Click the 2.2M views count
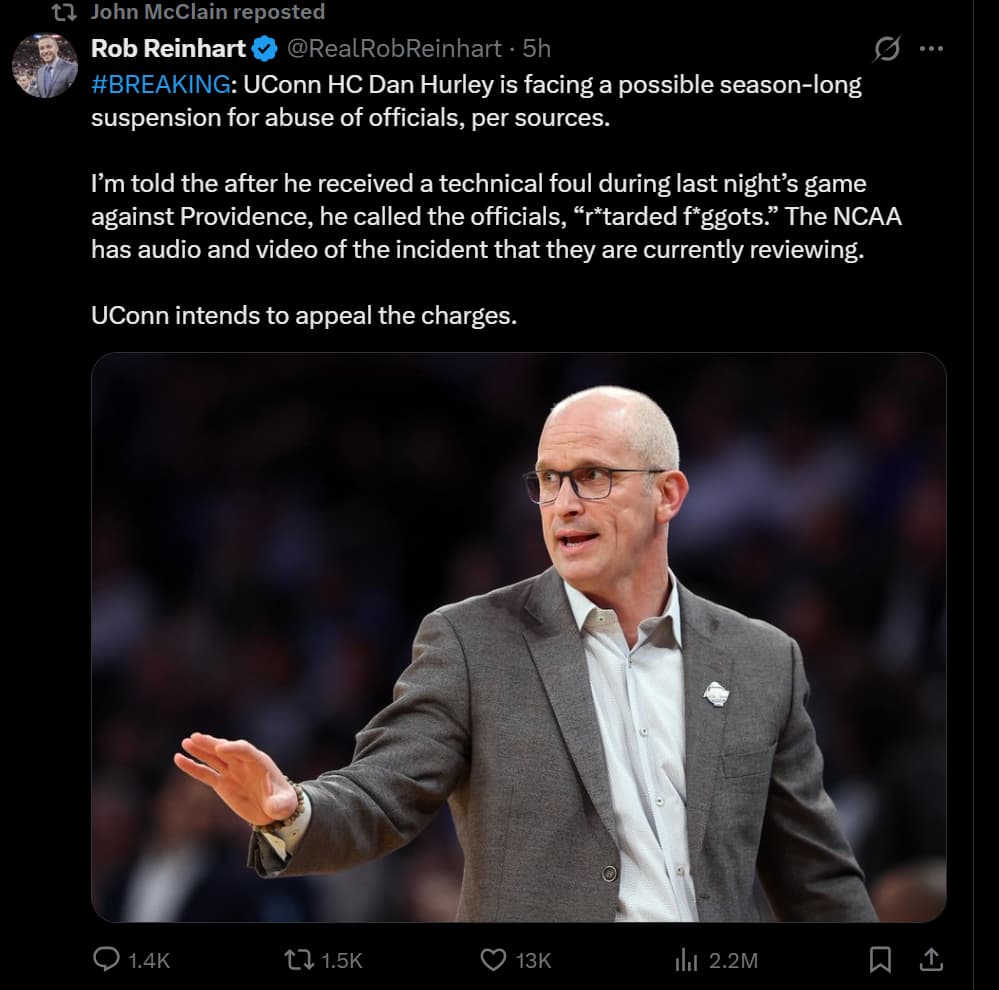The width and height of the screenshot is (999, 990). [x=733, y=960]
